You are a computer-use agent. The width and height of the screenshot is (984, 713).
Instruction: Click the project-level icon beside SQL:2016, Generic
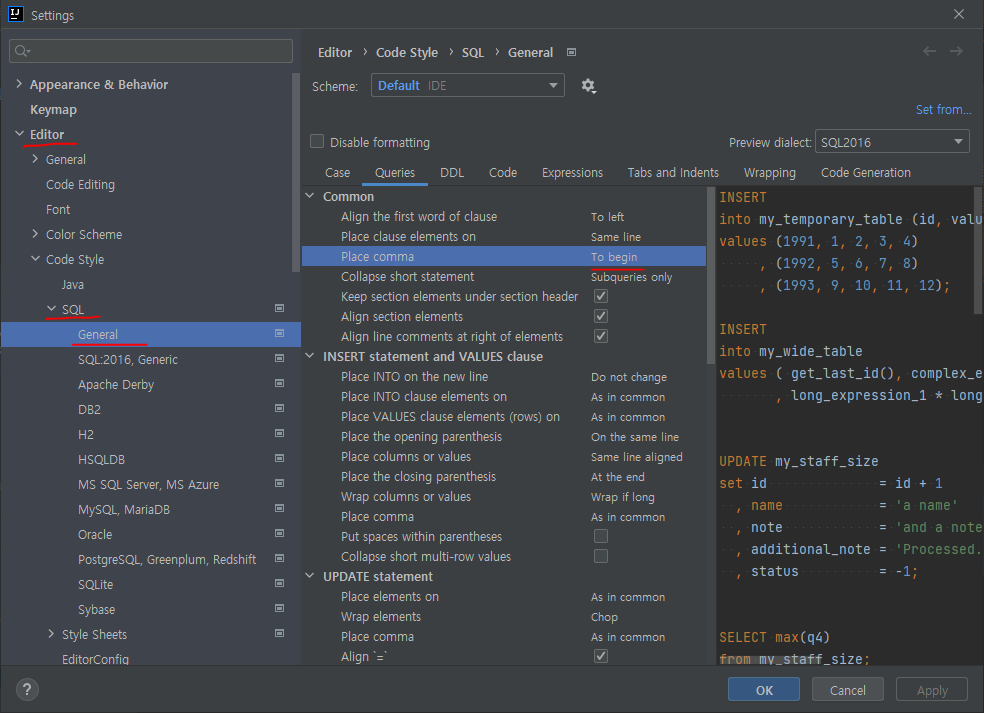point(279,358)
